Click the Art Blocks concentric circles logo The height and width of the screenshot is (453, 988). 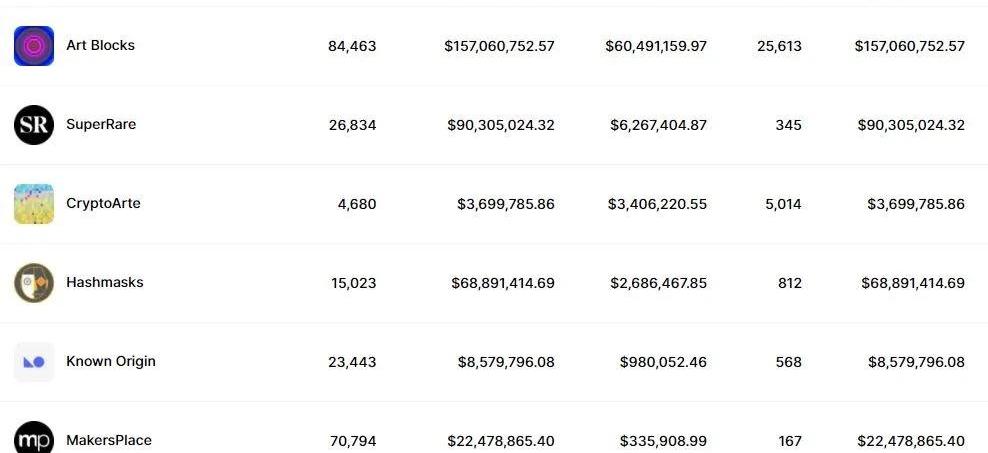[34, 46]
